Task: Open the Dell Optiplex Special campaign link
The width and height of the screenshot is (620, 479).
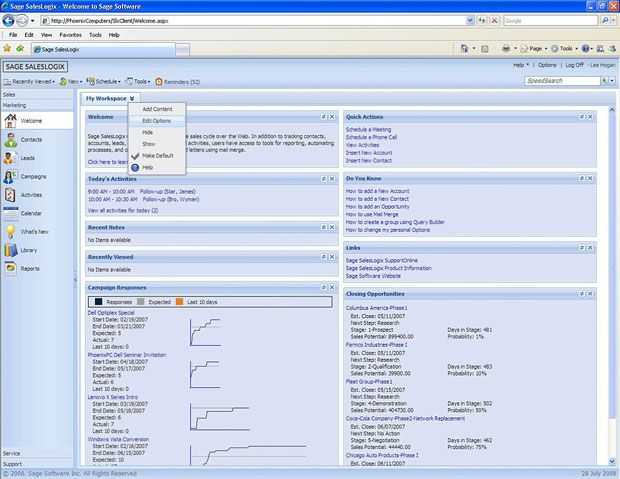Action: click(x=111, y=312)
